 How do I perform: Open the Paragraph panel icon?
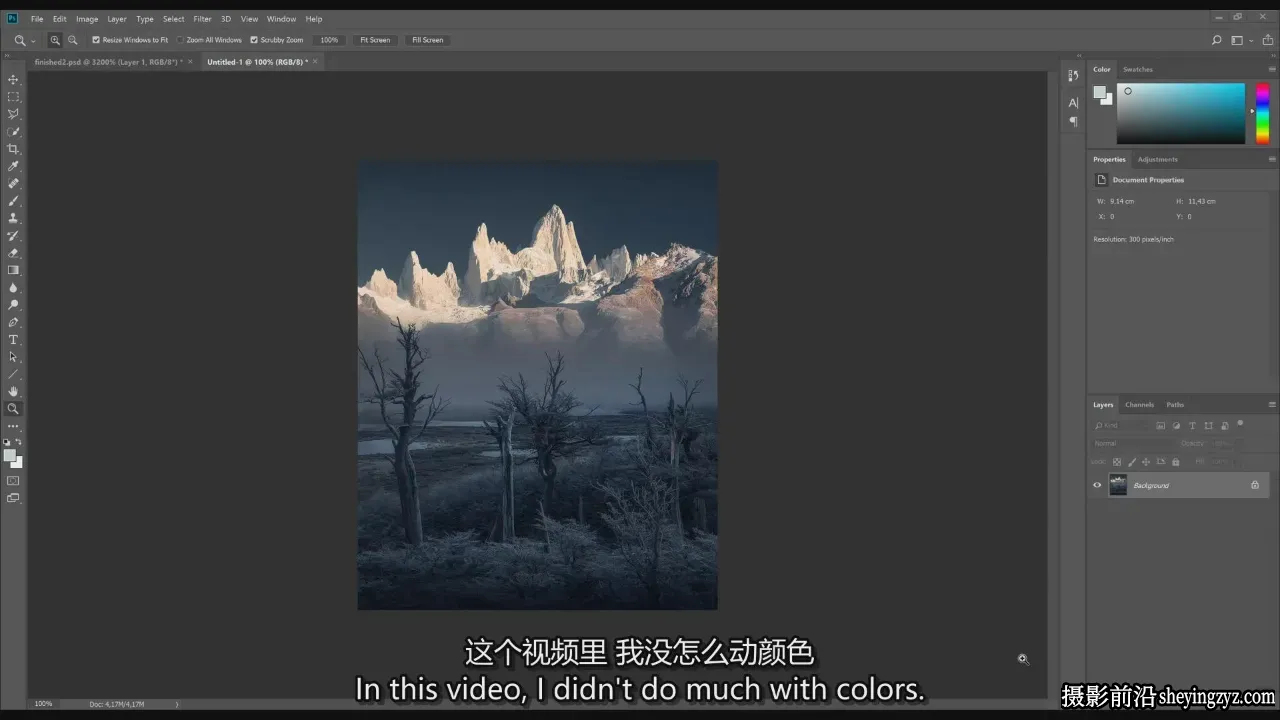[1073, 121]
